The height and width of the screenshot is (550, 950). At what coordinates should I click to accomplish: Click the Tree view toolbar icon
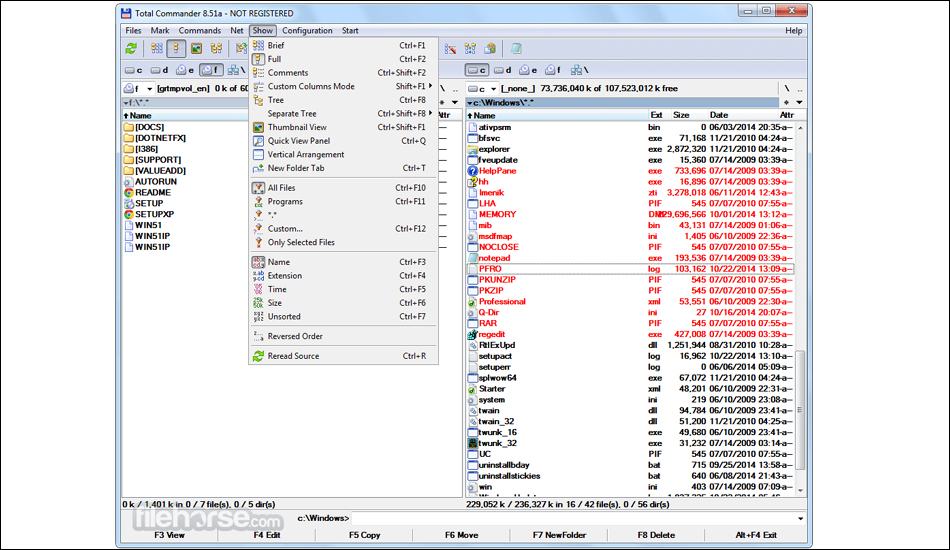(x=216, y=48)
